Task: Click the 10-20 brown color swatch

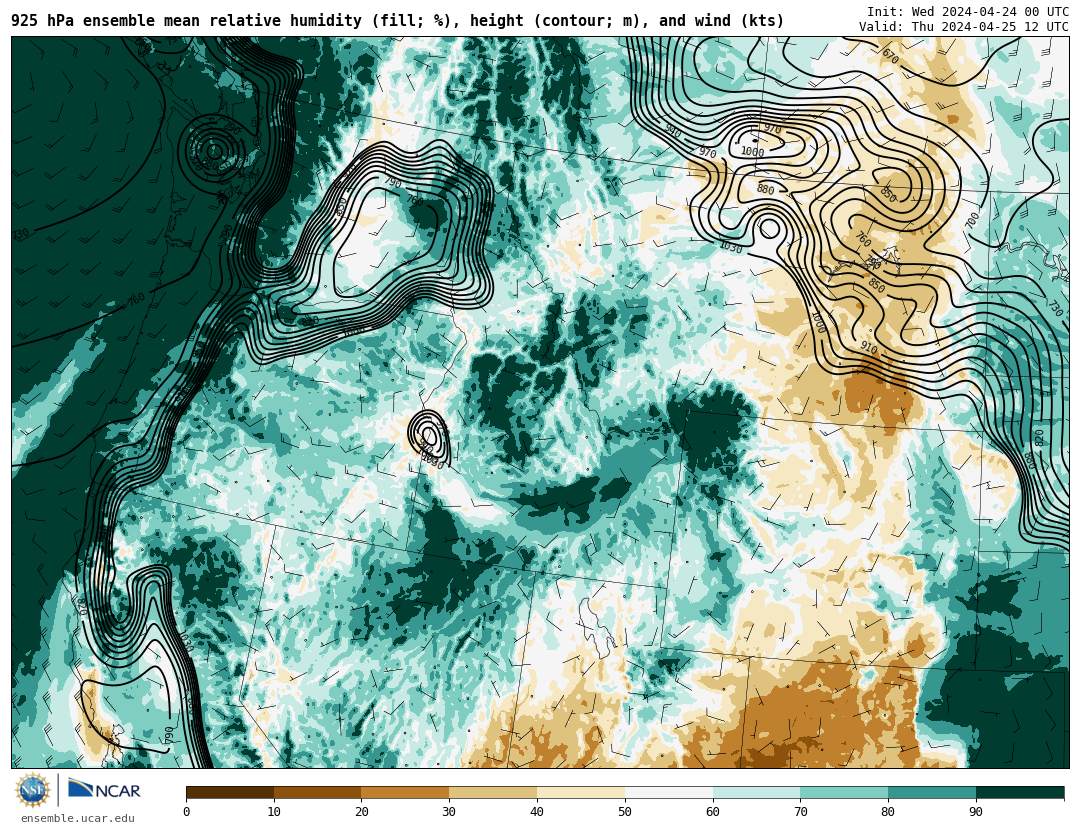Action: (318, 792)
